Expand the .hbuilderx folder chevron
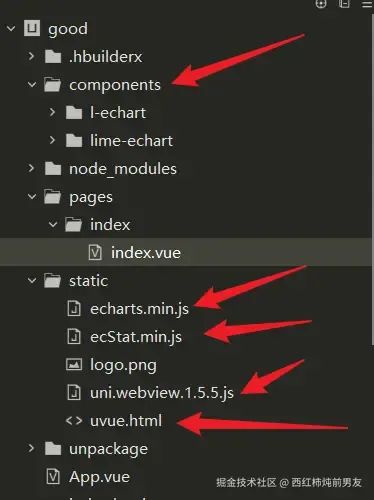This screenshot has width=374, height=500. [31, 56]
